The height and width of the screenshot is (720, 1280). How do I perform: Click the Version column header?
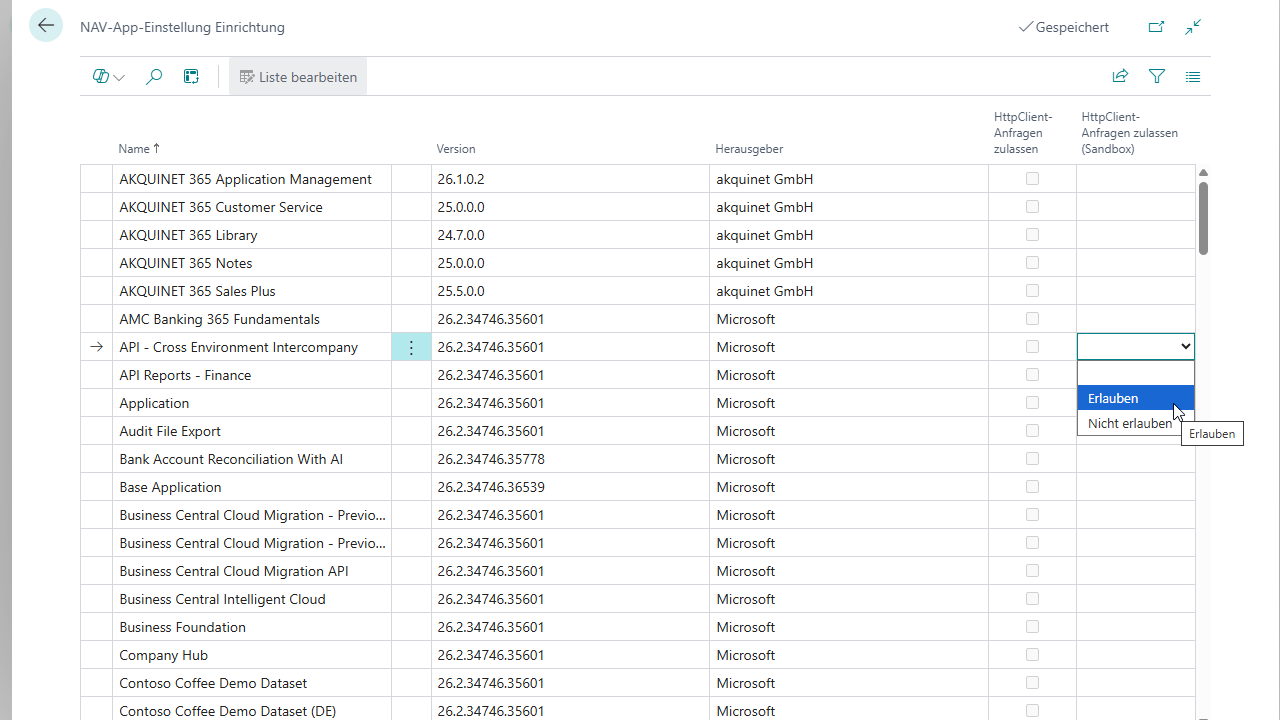(456, 149)
